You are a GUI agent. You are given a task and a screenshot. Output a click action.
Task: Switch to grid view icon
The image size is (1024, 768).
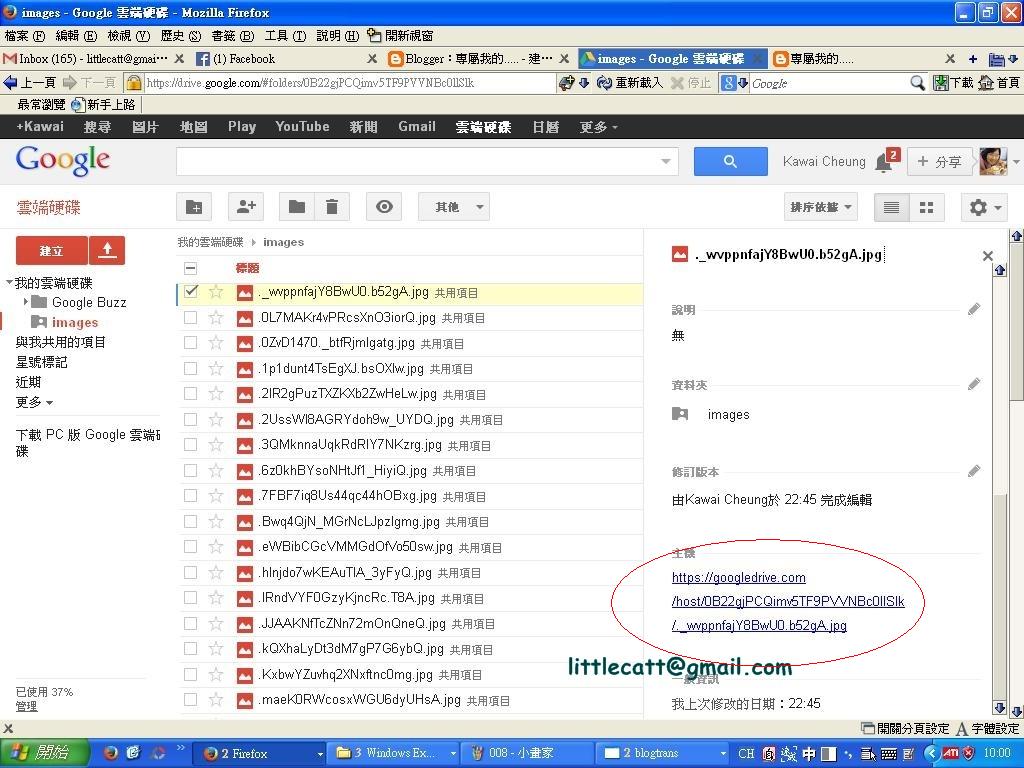(927, 208)
